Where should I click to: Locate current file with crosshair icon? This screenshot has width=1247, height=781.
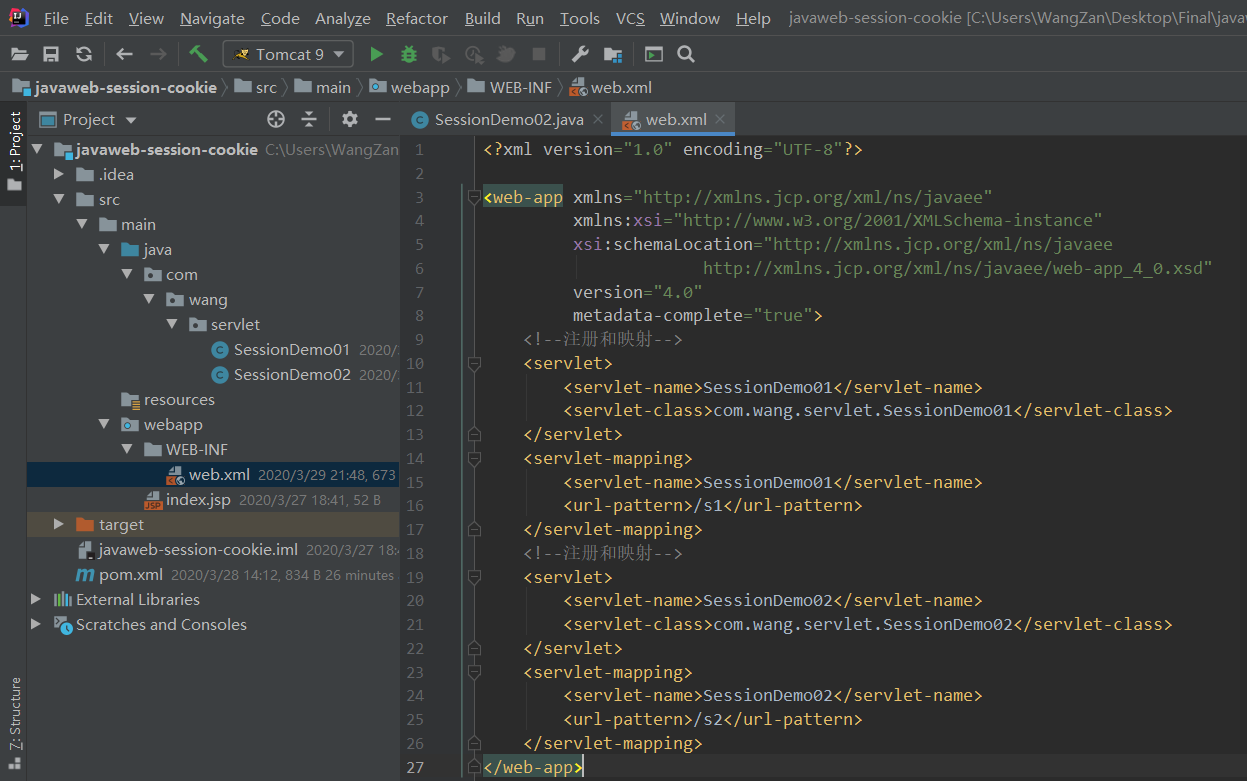(x=276, y=119)
